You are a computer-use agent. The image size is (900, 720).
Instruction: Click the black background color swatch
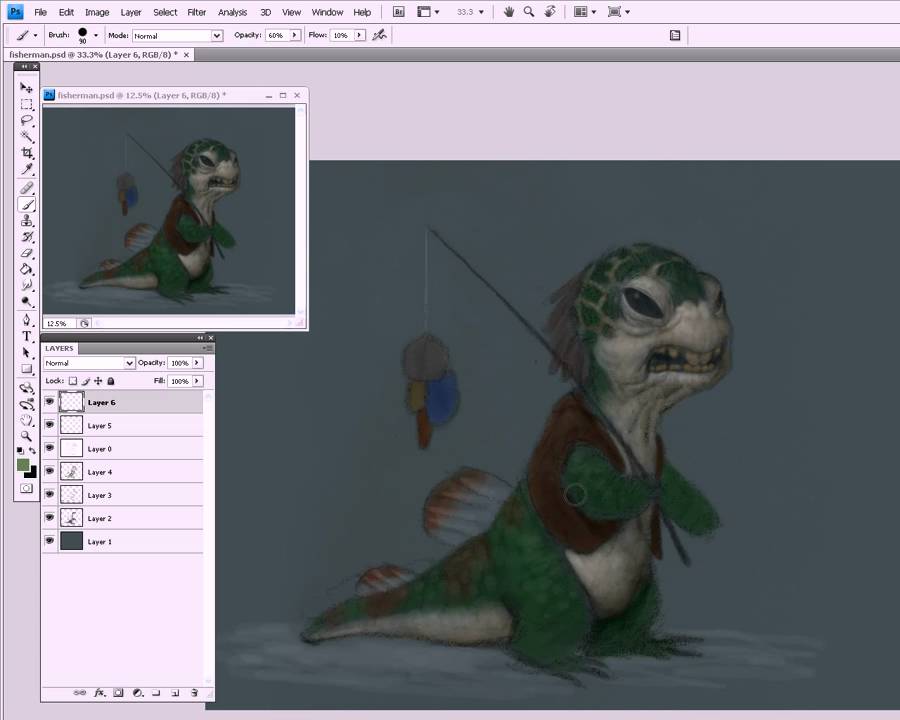click(x=32, y=473)
